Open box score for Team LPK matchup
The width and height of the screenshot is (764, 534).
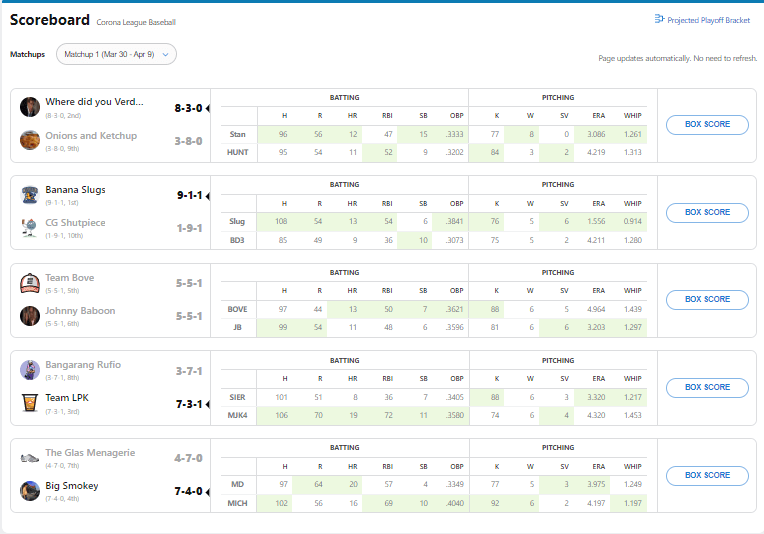tap(707, 387)
